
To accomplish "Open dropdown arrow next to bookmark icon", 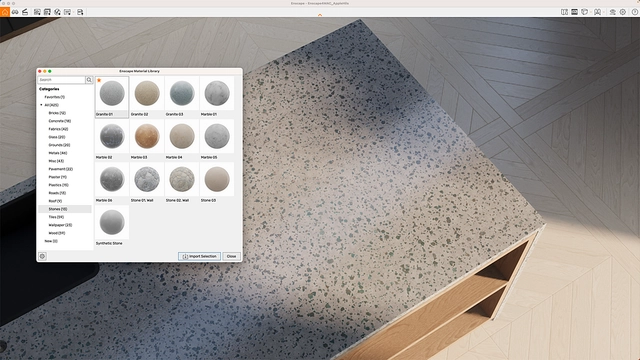I will pos(604,12).
